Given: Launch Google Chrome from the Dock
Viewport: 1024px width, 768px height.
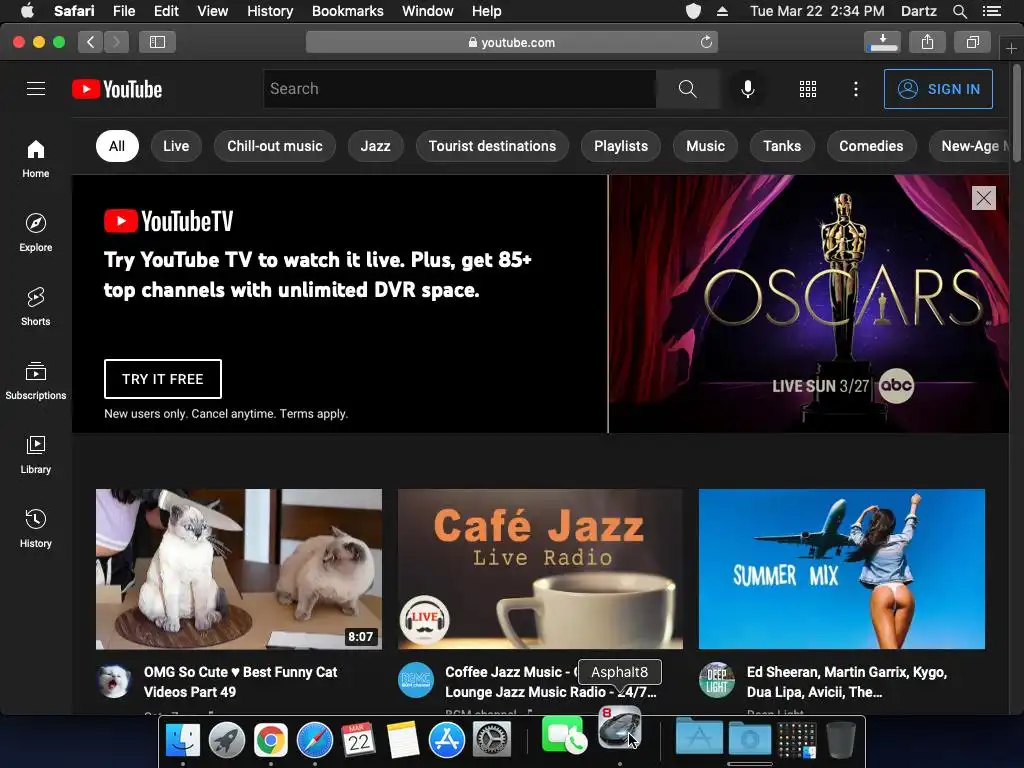Looking at the screenshot, I should click(271, 740).
